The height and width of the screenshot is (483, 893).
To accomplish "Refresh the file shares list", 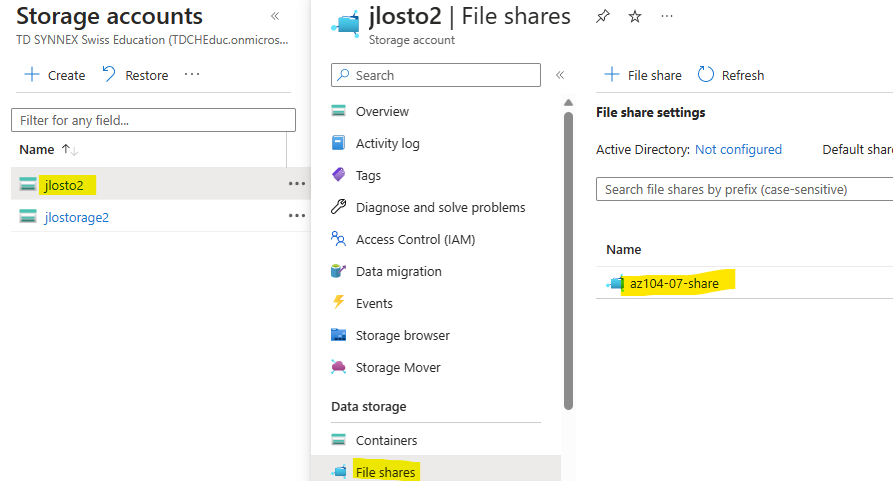I will click(x=731, y=75).
